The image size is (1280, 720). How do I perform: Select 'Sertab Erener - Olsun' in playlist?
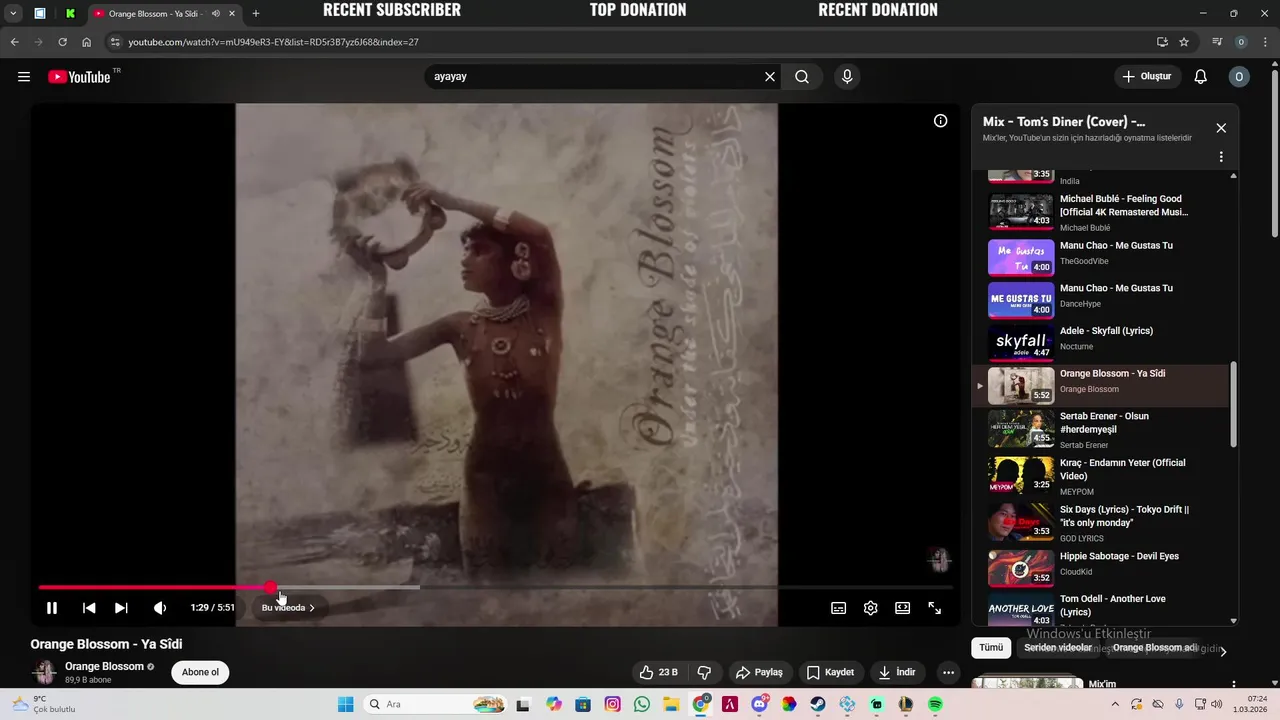(1100, 429)
